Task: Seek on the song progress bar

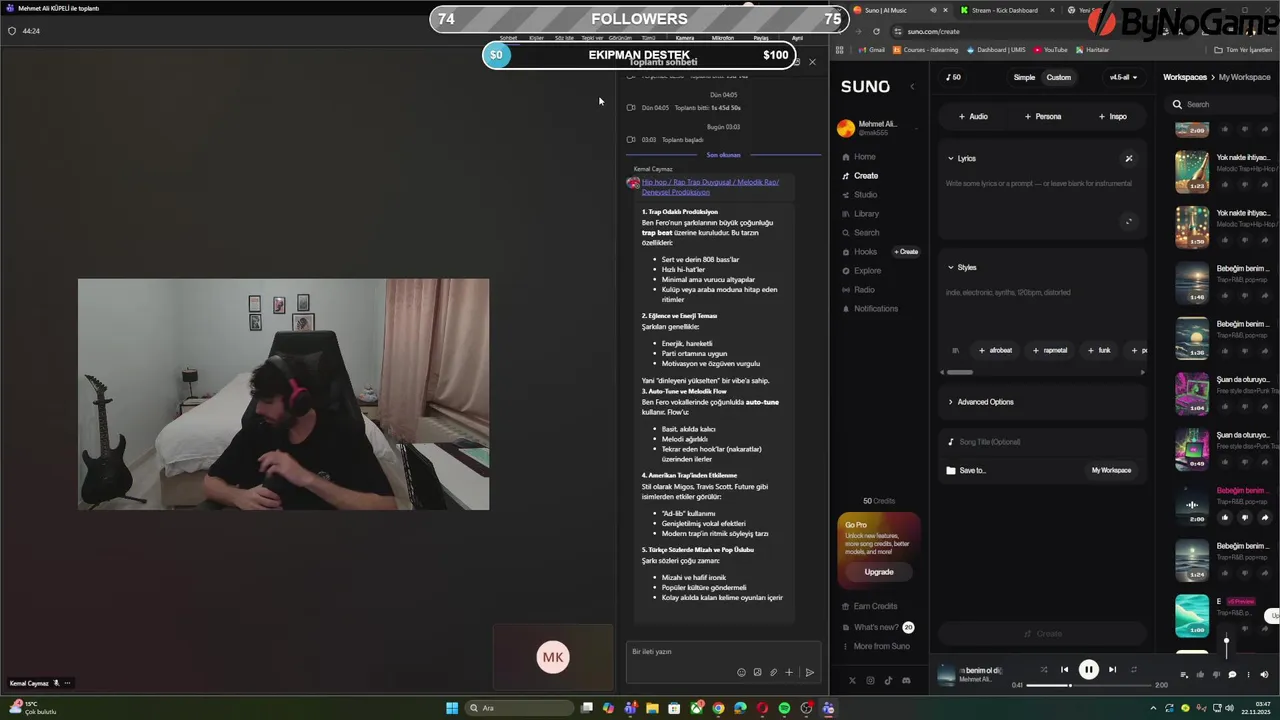Action: pos(1090,685)
